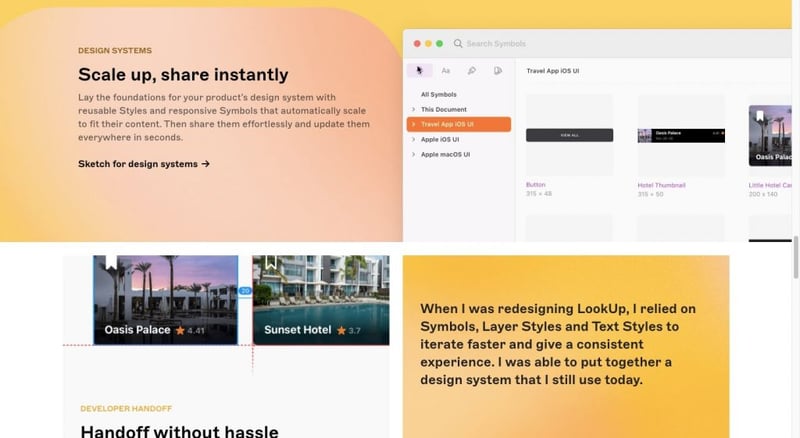
Task: Click the search magnifier icon
Action: point(458,43)
